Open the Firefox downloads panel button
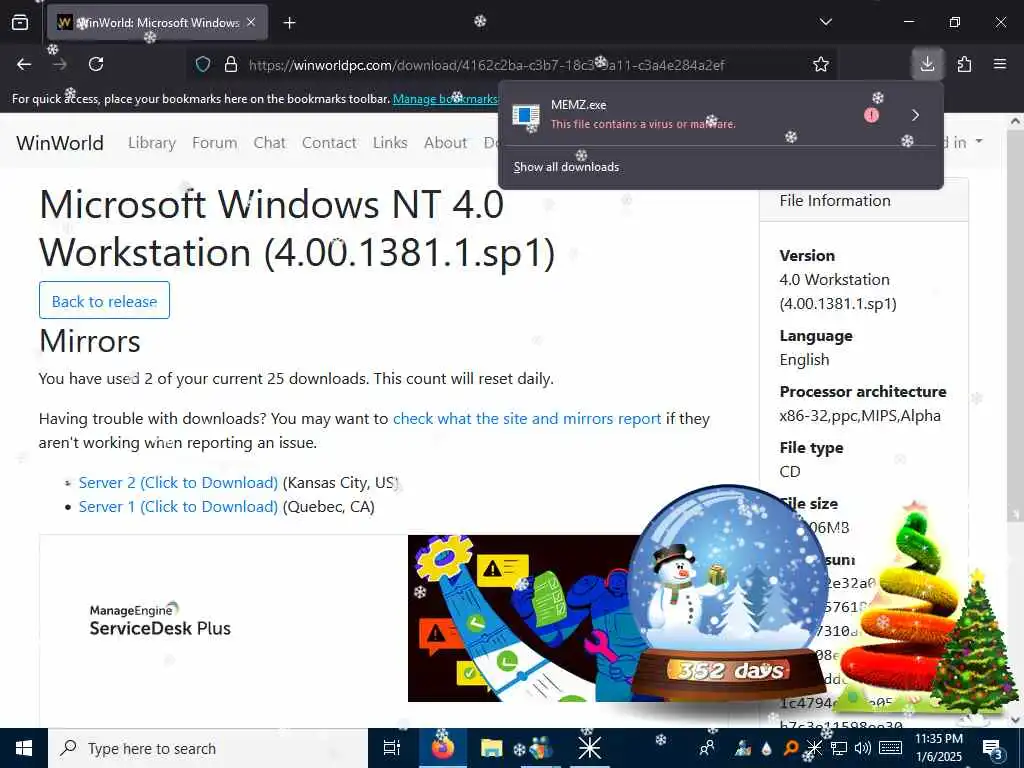This screenshot has height=768, width=1024. (927, 64)
